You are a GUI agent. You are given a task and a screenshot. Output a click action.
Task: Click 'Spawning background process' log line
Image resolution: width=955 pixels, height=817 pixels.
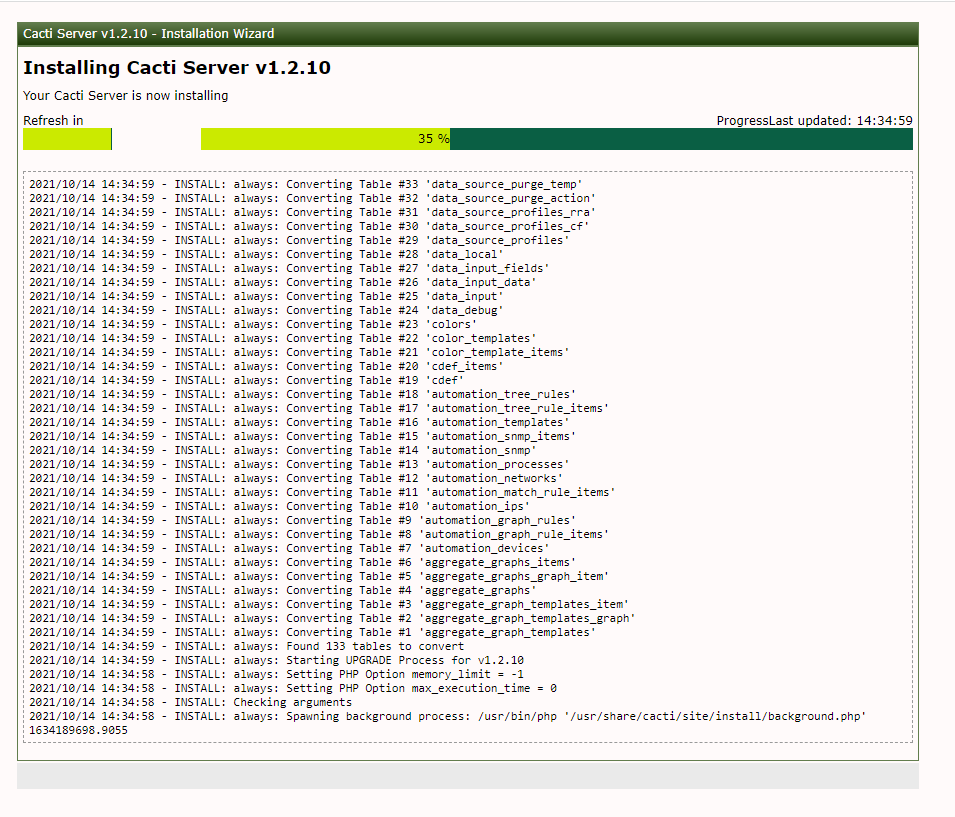click(x=448, y=716)
